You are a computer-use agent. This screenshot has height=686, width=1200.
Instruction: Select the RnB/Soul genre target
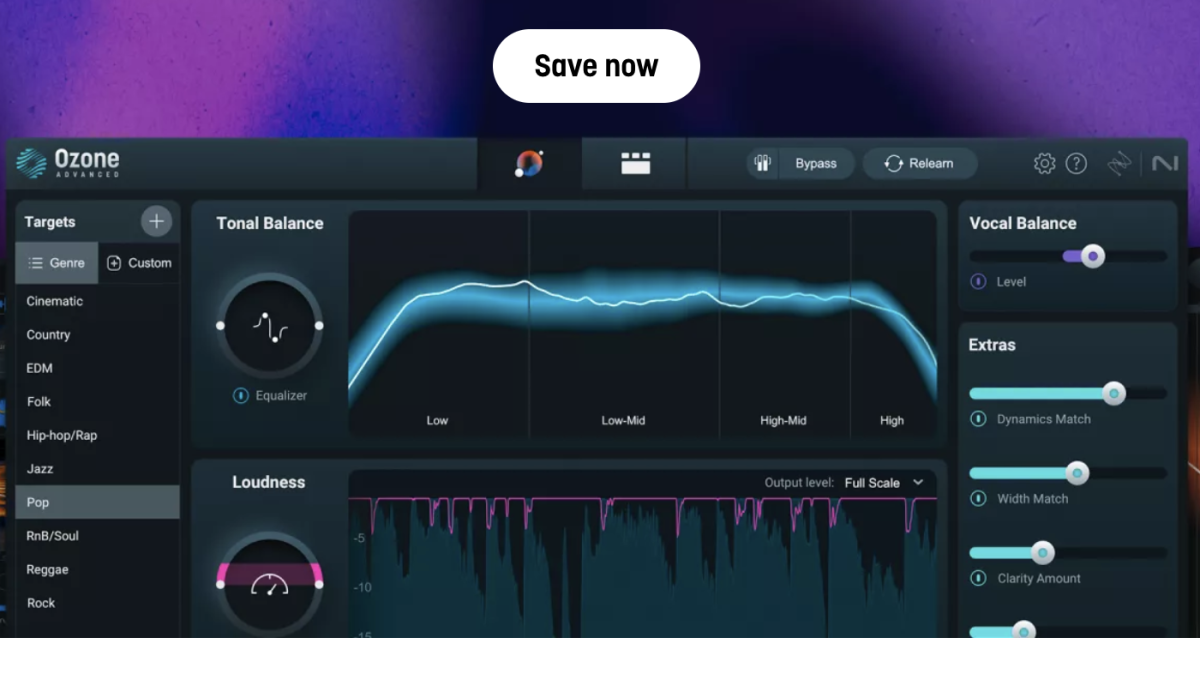pyautogui.click(x=98, y=536)
